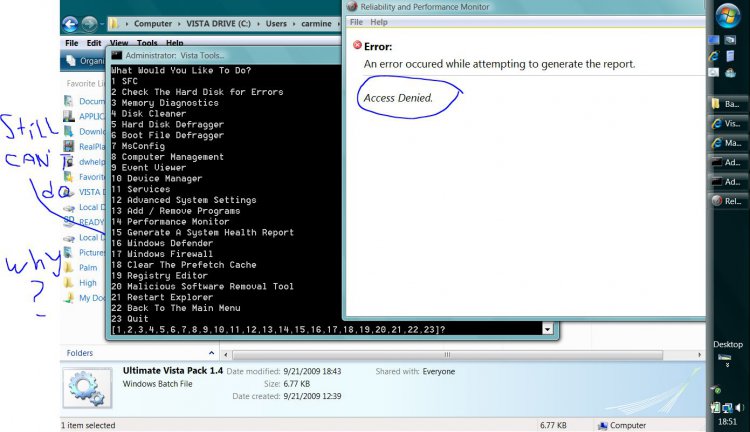Click the Organize button in Explorer toolbar

pyautogui.click(x=85, y=60)
